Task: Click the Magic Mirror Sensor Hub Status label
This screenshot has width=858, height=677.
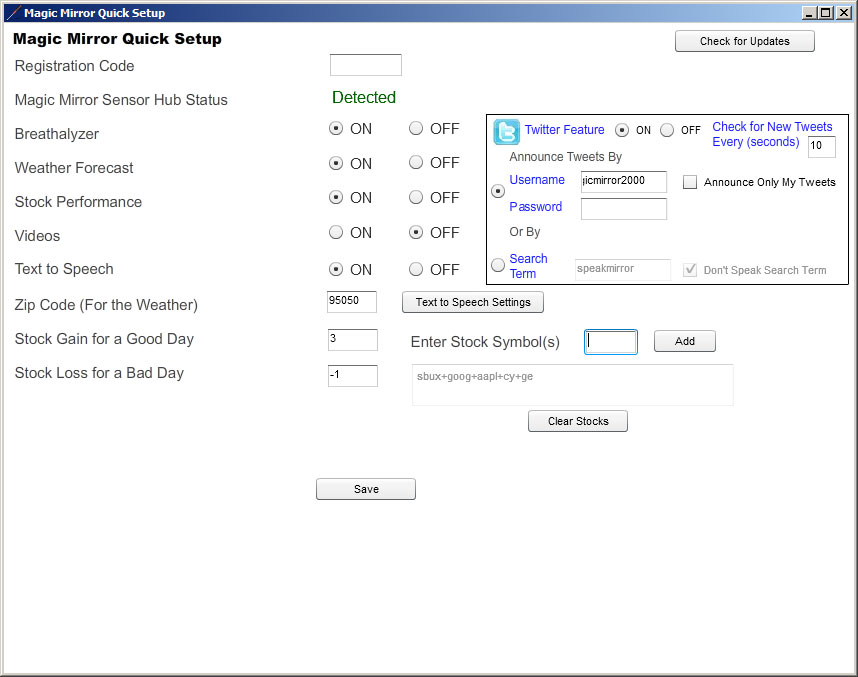Action: point(121,100)
